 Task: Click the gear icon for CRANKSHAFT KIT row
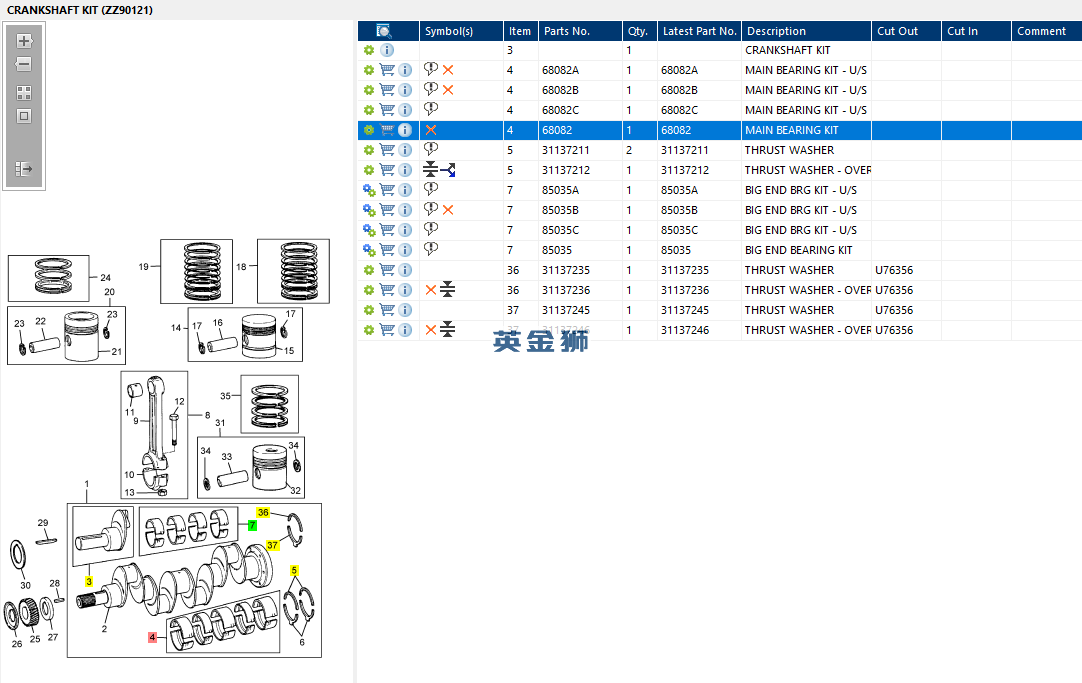point(368,50)
